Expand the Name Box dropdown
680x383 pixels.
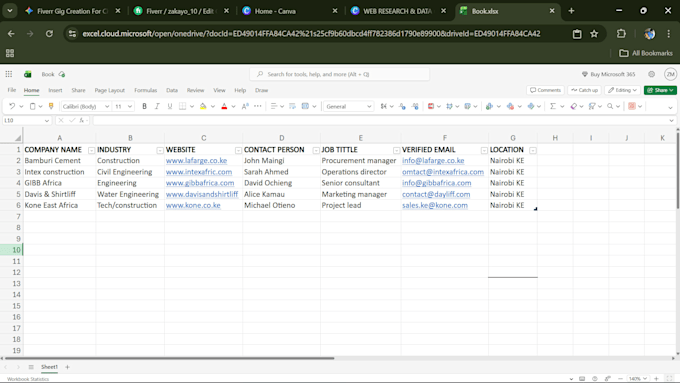(46, 121)
